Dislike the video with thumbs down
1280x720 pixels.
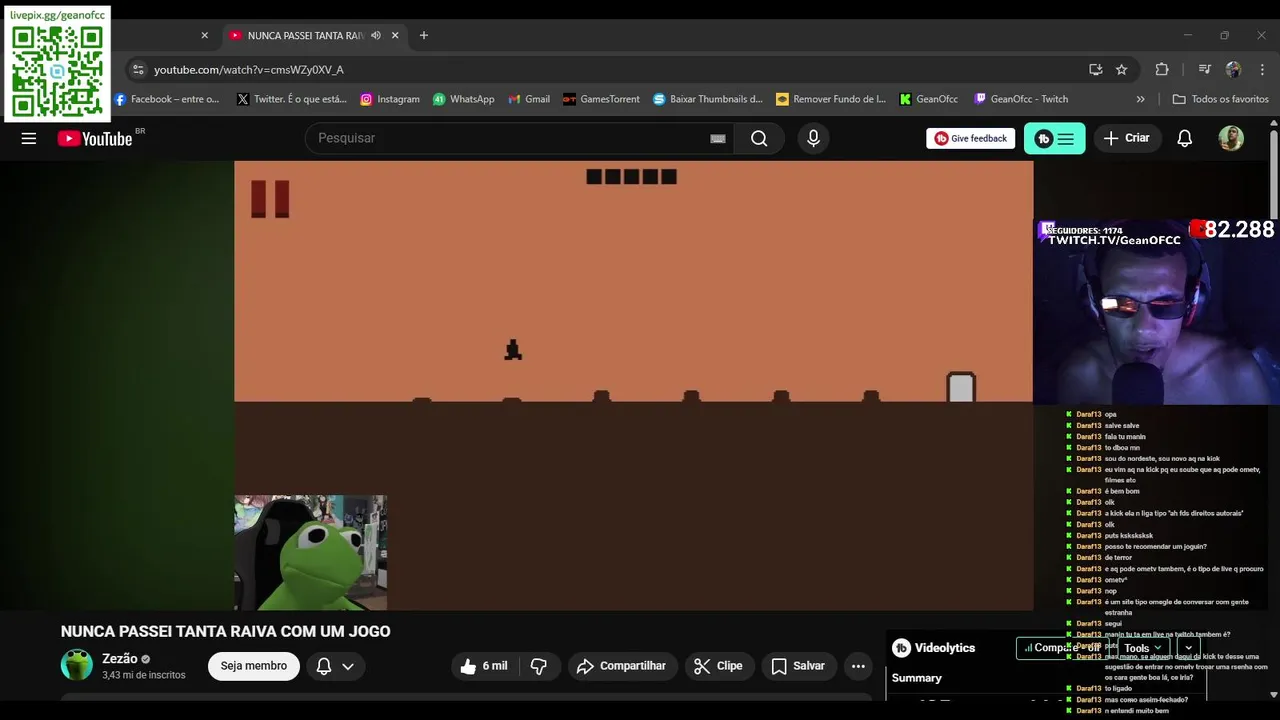539,666
